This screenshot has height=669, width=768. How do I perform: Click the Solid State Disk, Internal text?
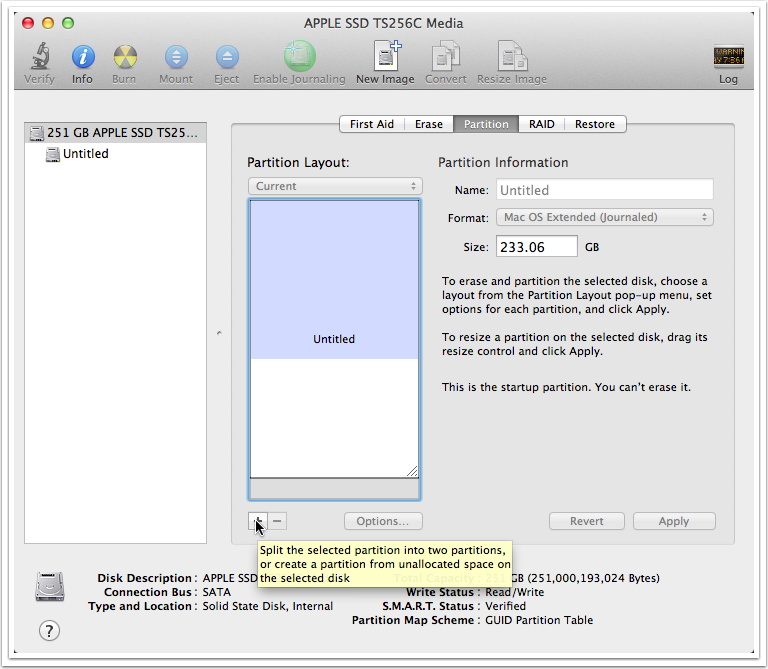coord(267,606)
